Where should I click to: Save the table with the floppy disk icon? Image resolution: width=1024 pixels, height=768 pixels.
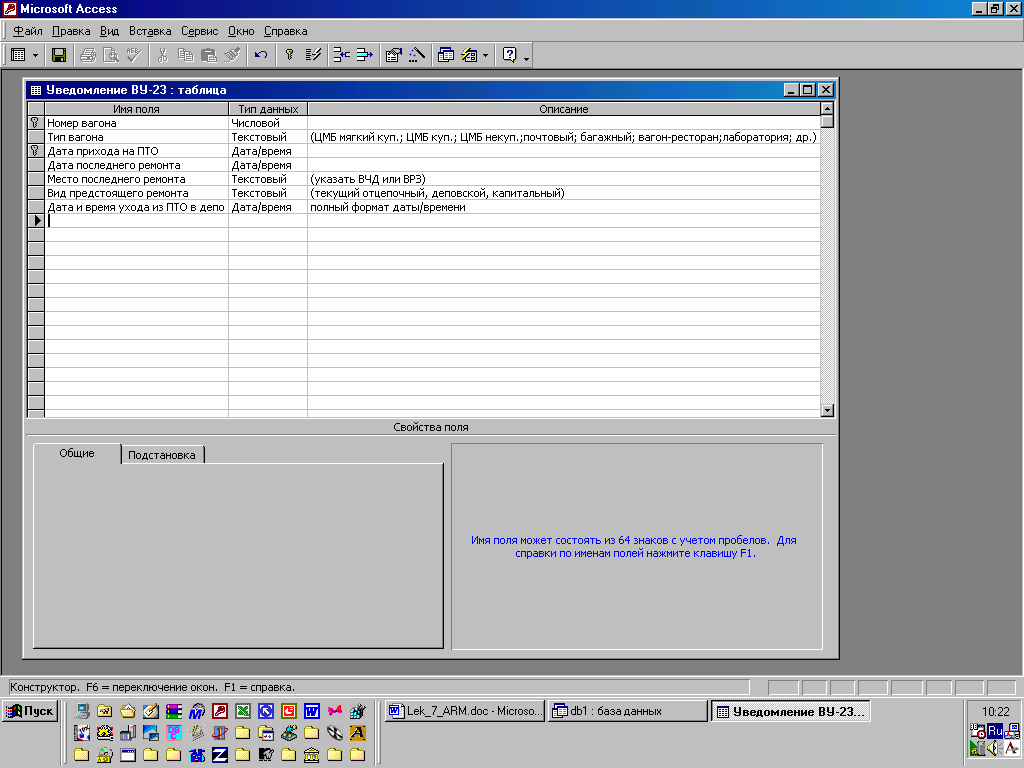click(59, 56)
